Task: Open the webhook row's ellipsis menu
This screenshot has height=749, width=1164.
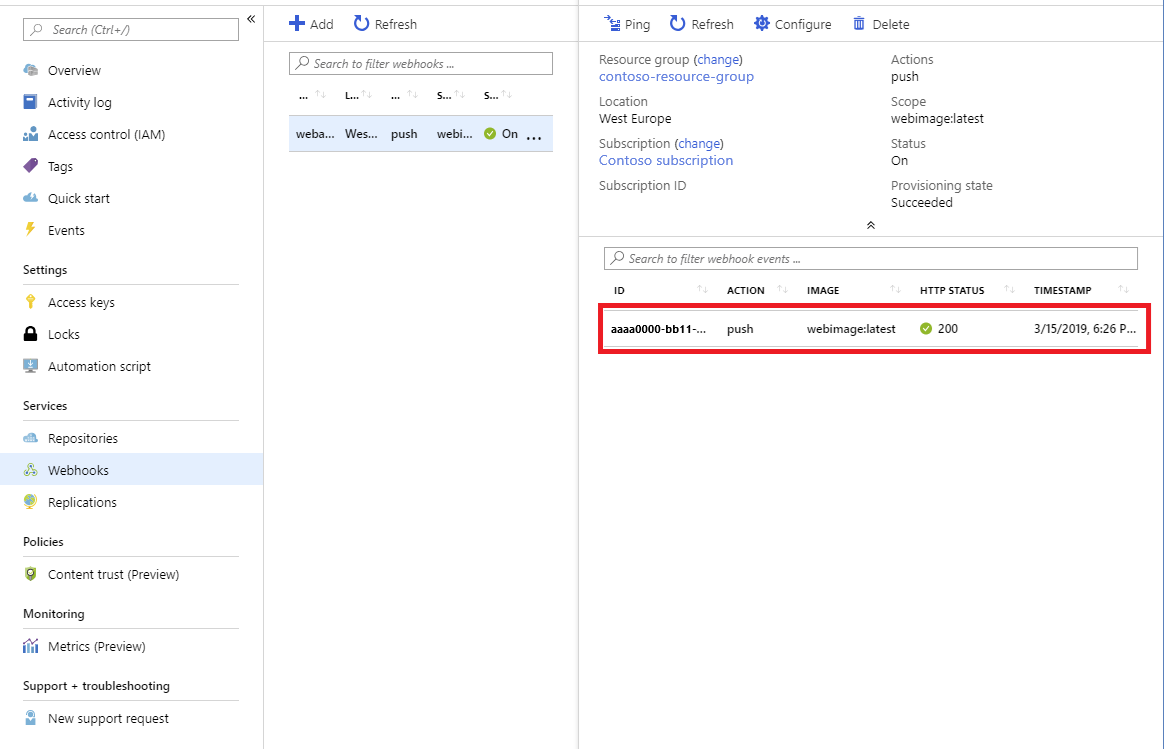Action: 534,136
